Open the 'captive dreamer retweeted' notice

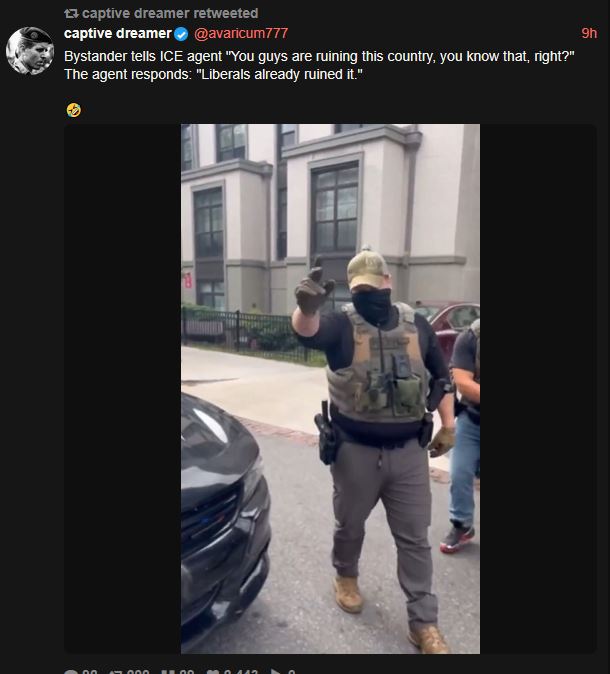(x=161, y=13)
